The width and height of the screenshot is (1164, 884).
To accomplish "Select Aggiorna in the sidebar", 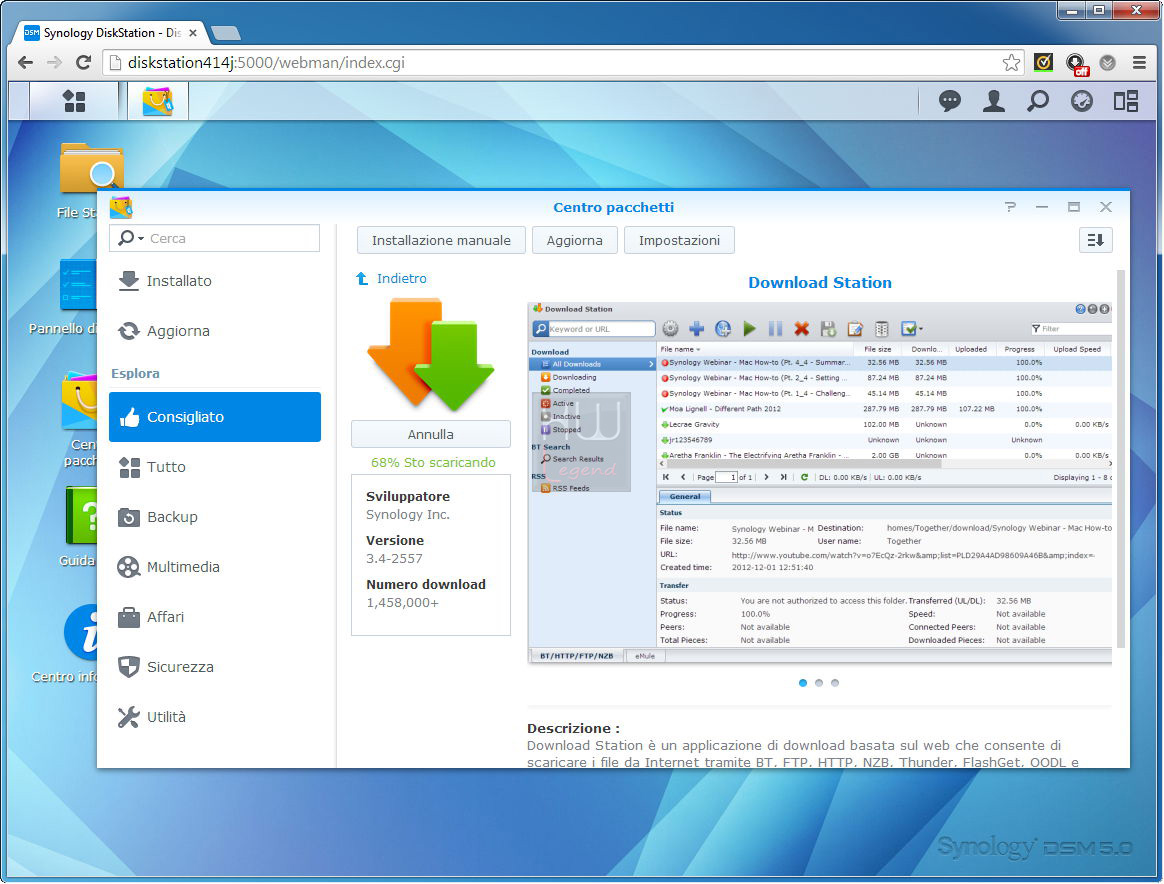I will tap(215, 331).
